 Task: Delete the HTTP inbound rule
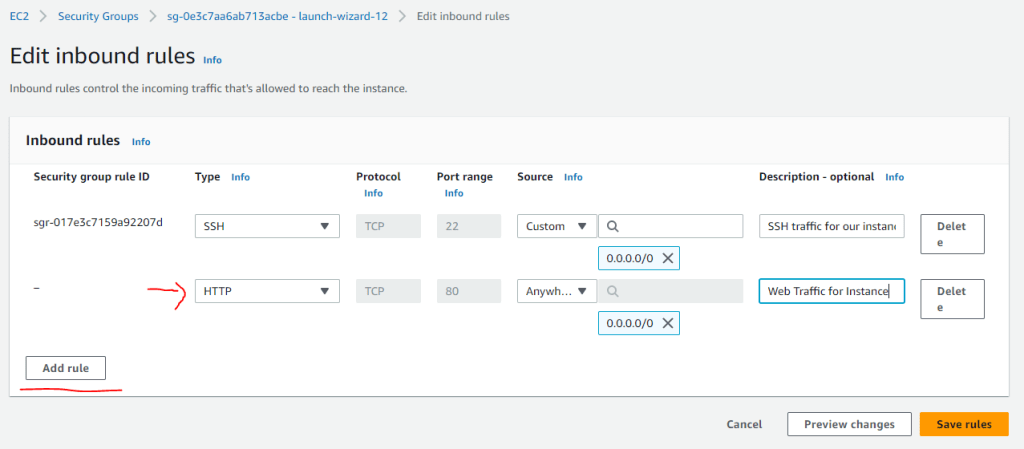(952, 299)
